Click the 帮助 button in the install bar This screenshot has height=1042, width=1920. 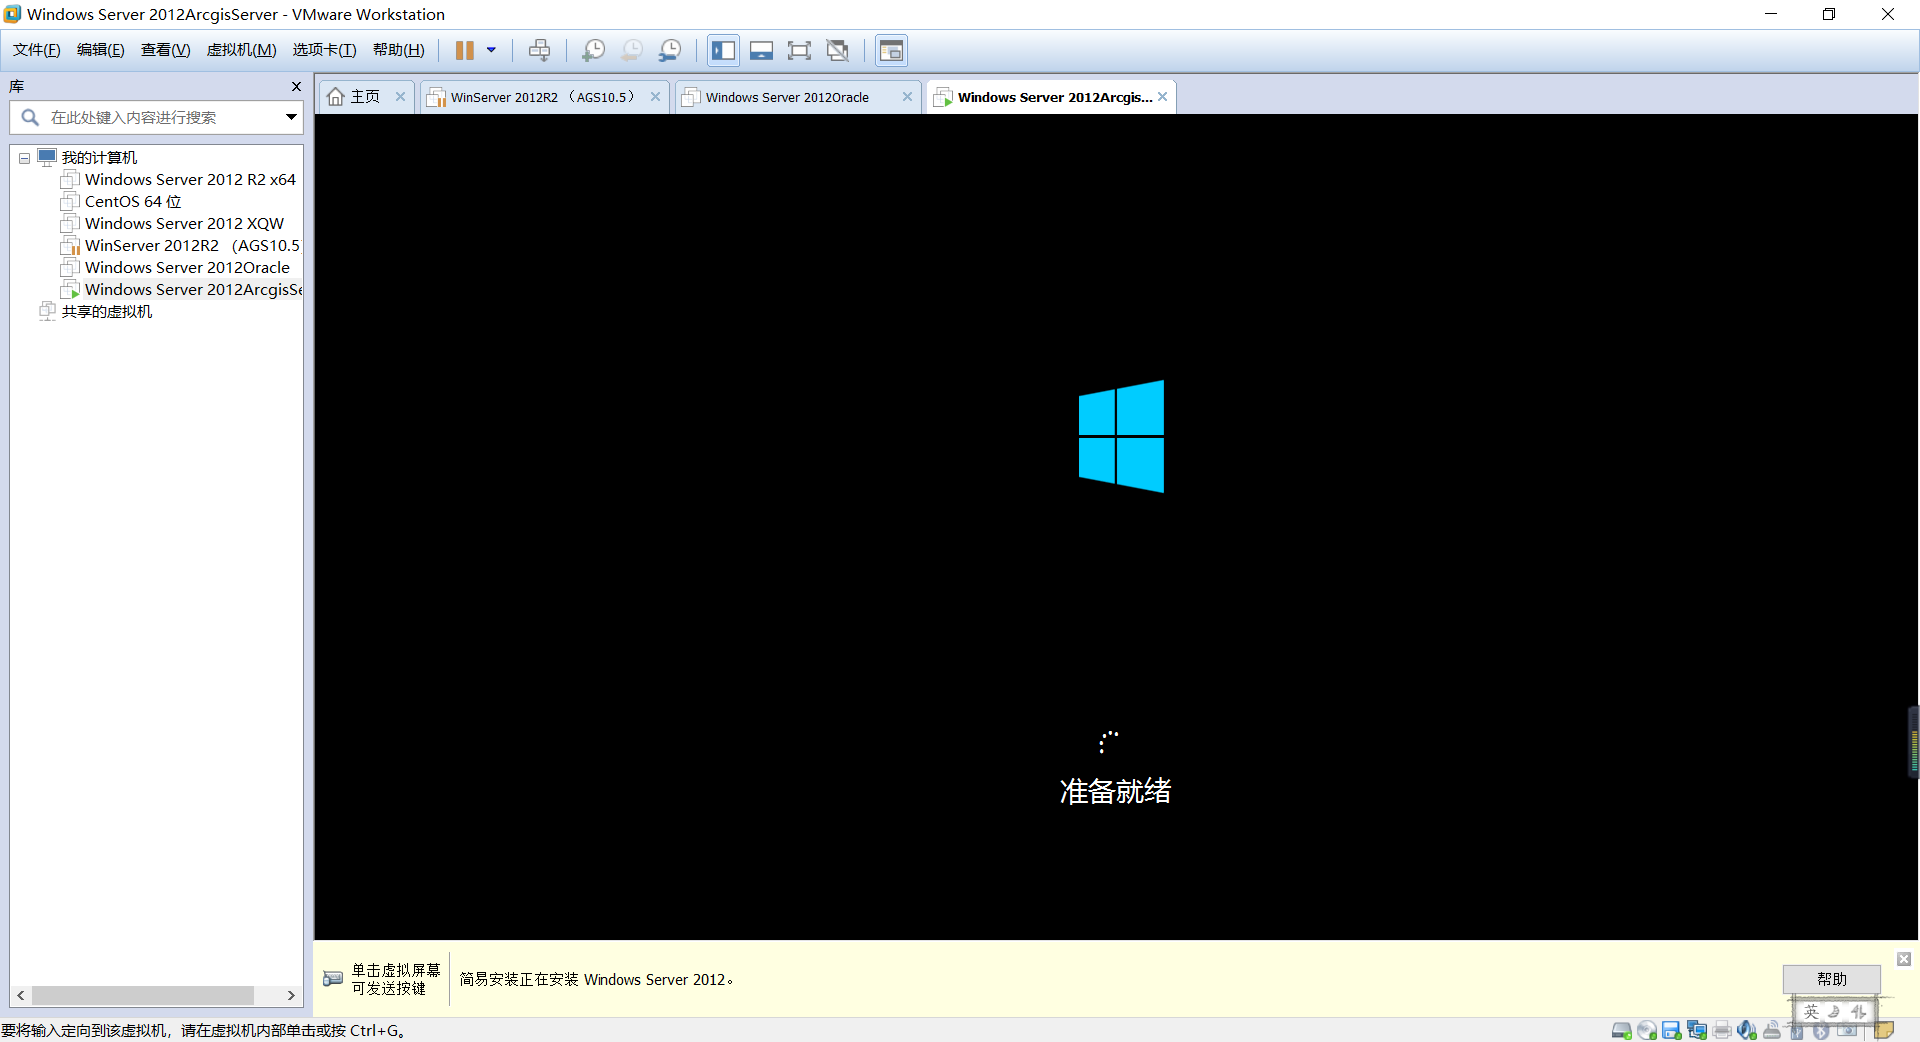1831,979
